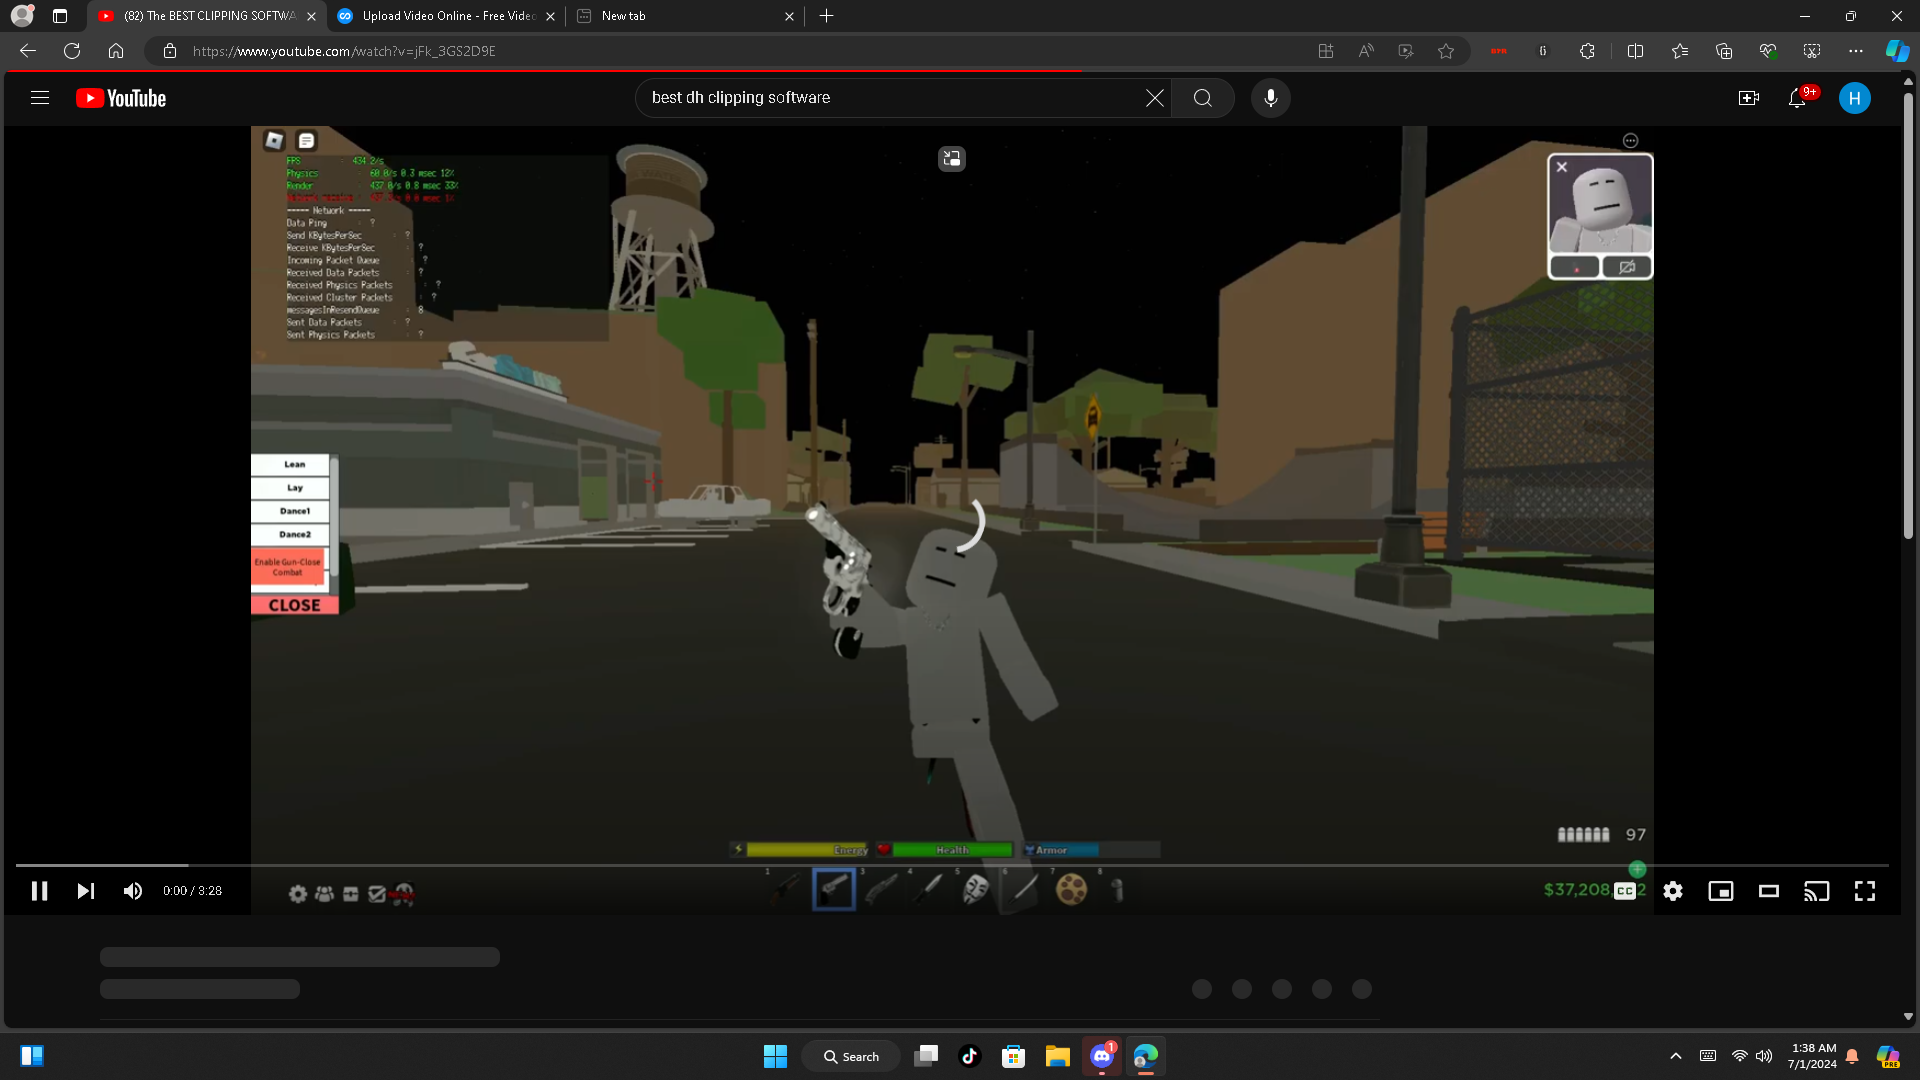
Task: View site information via the lock icon
Action: point(170,51)
